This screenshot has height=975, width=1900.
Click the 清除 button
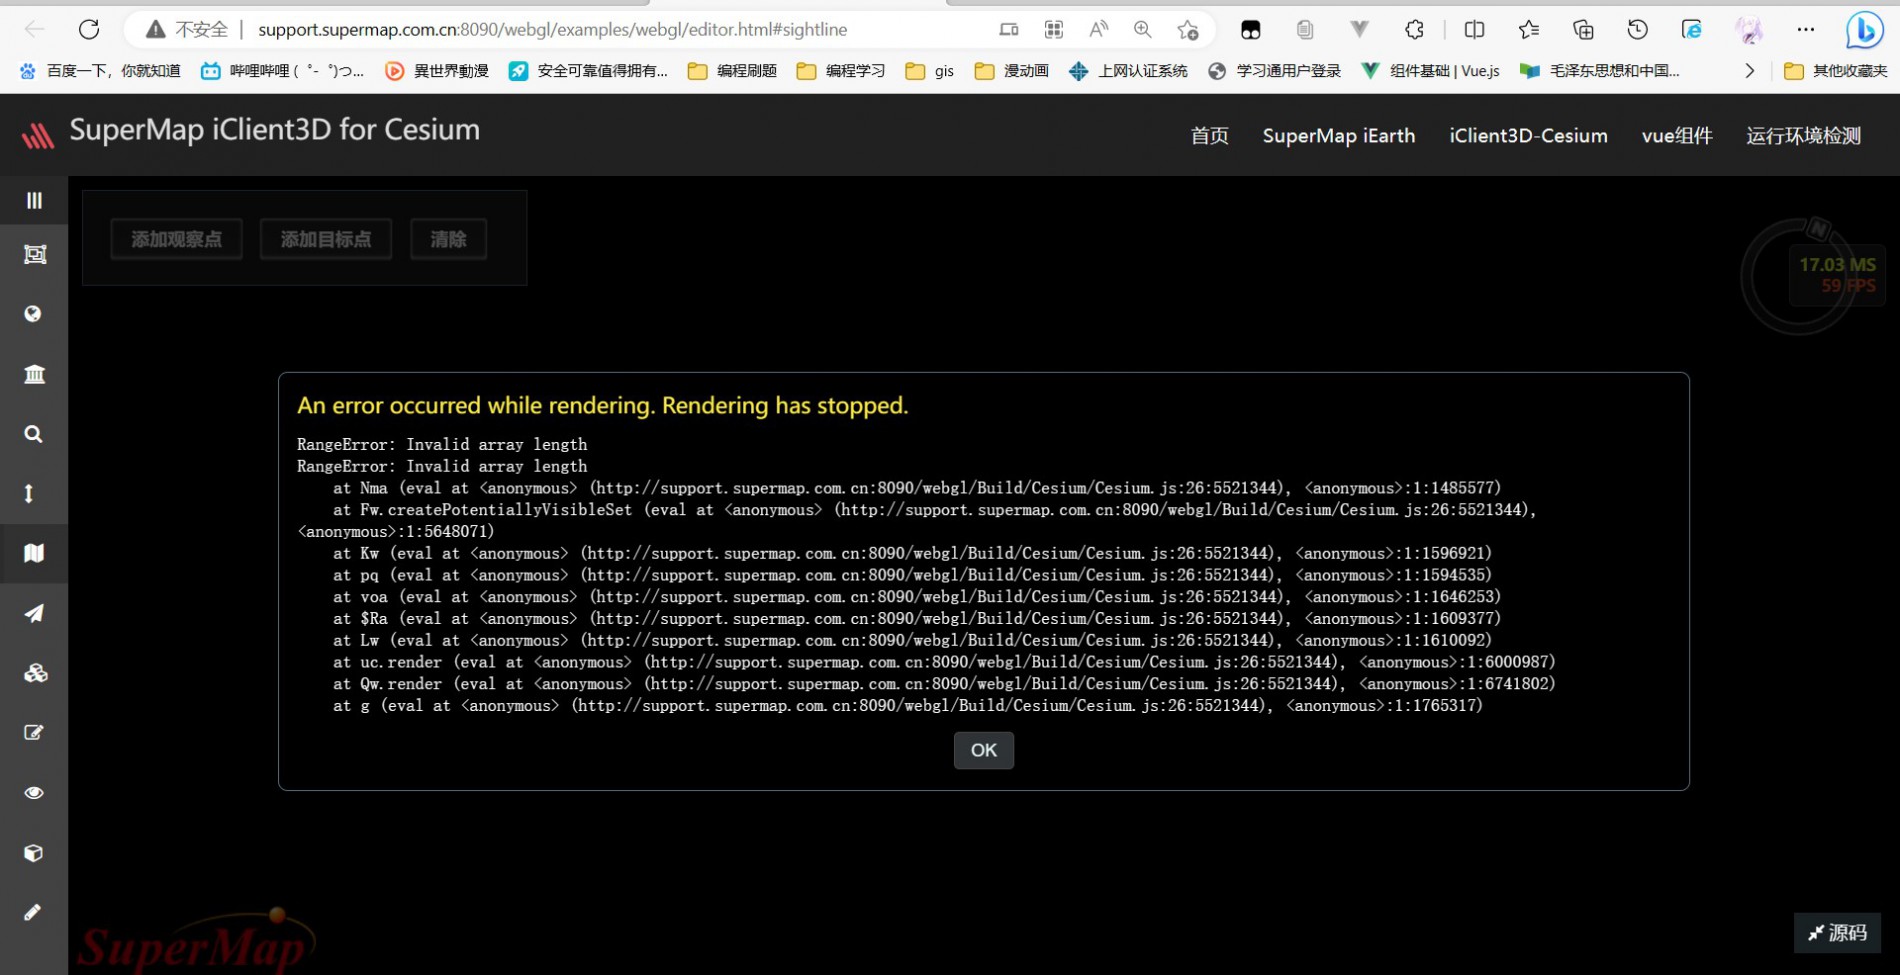click(448, 239)
